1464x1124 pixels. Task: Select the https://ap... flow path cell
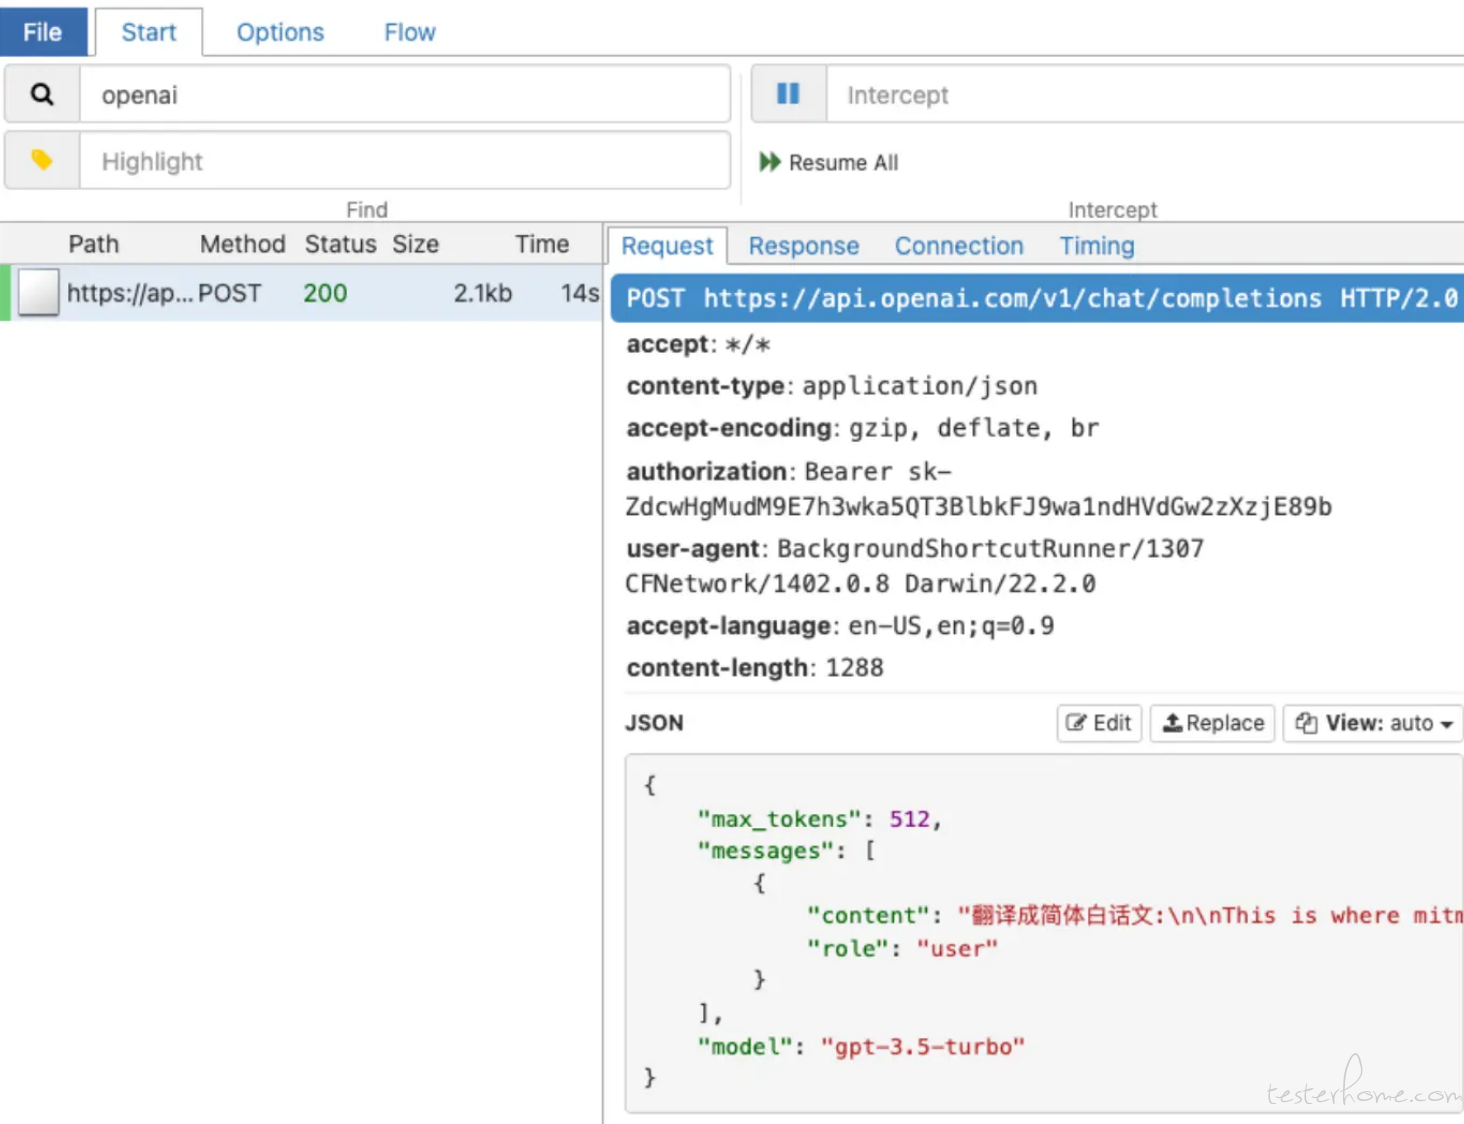tap(130, 293)
